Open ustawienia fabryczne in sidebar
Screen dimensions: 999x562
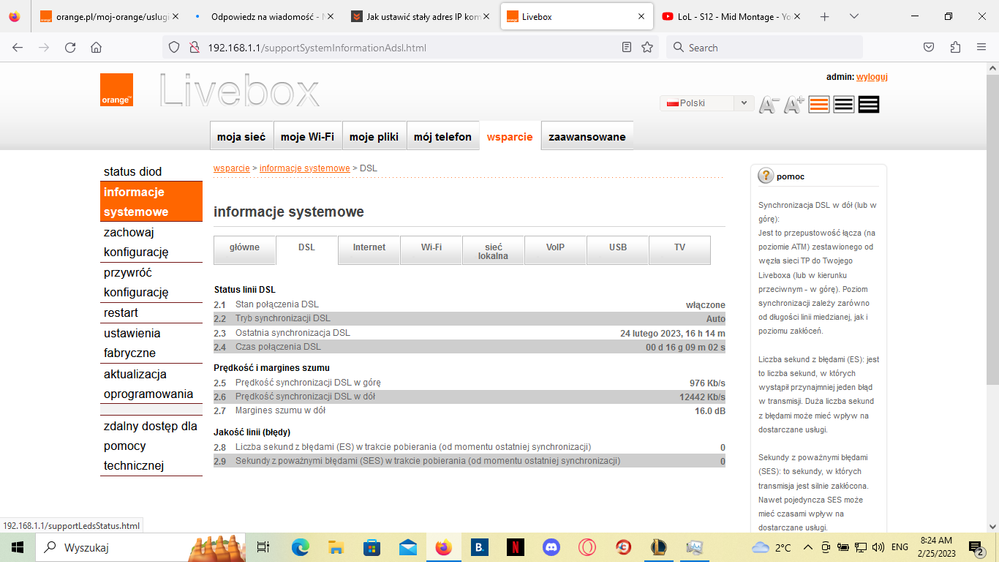coord(151,343)
